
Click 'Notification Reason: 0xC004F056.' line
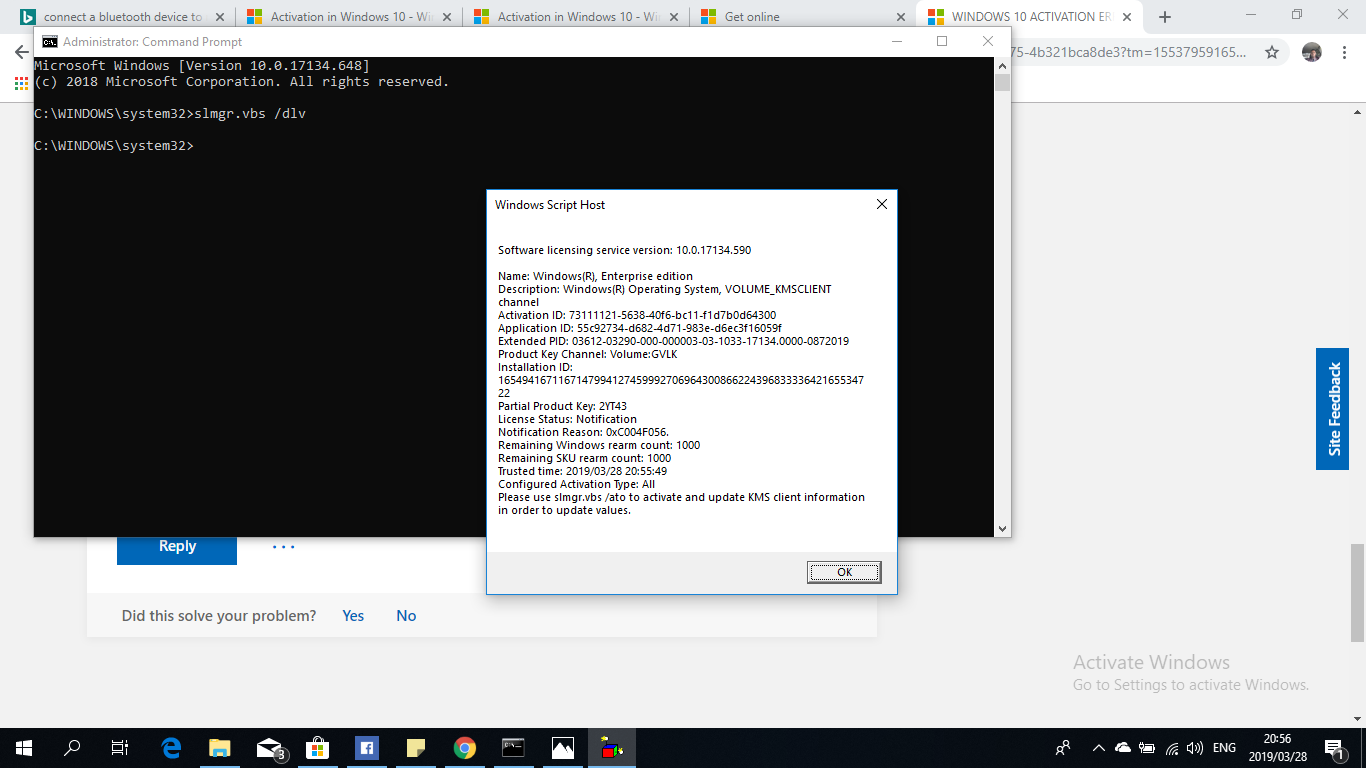tap(583, 432)
